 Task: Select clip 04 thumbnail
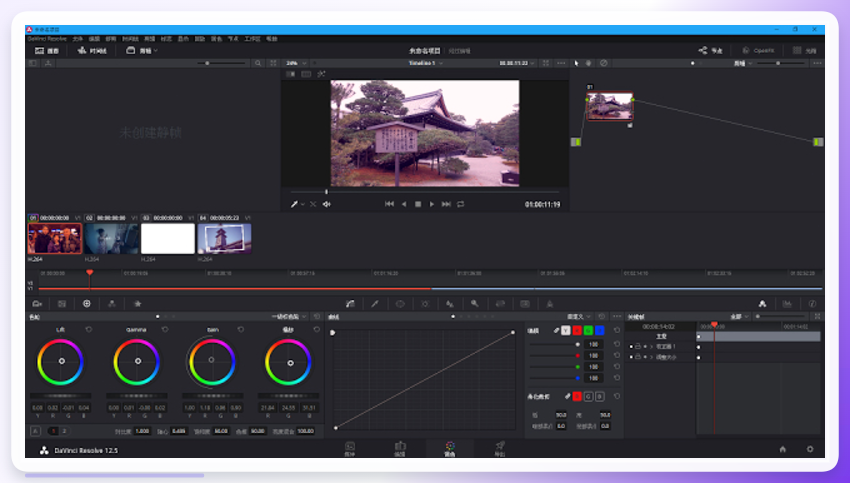(x=224, y=239)
